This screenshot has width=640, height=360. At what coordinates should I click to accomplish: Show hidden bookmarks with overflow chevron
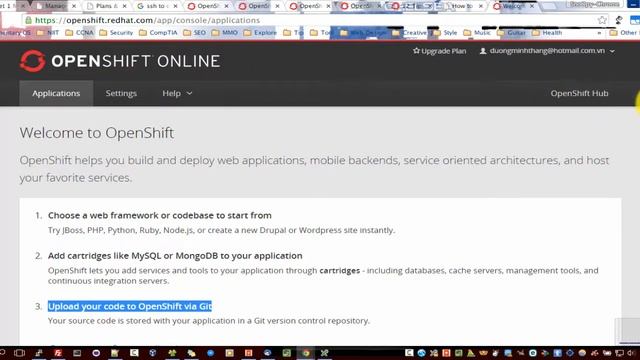599,33
